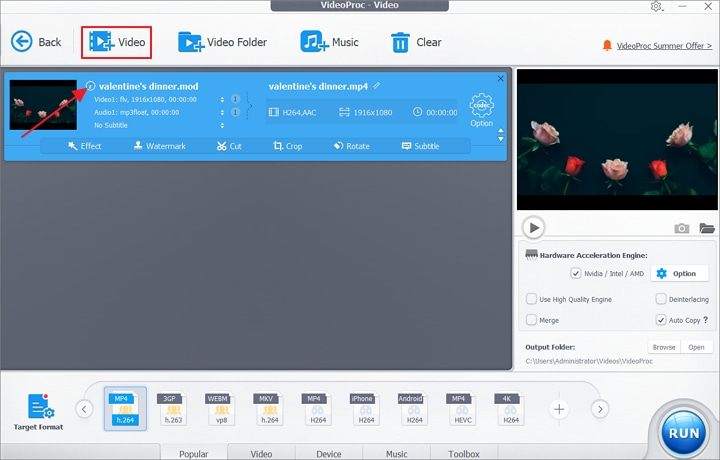Image resolution: width=720 pixels, height=460 pixels.
Task: Open the output folder
Action: 696,347
